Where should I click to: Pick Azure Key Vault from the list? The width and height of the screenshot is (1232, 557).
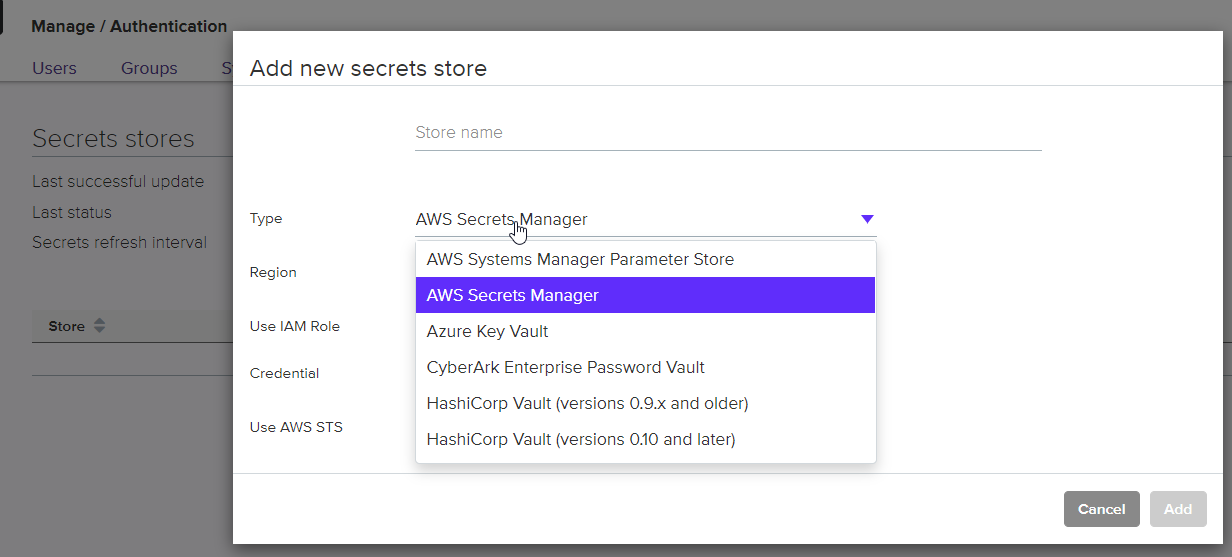click(x=487, y=331)
